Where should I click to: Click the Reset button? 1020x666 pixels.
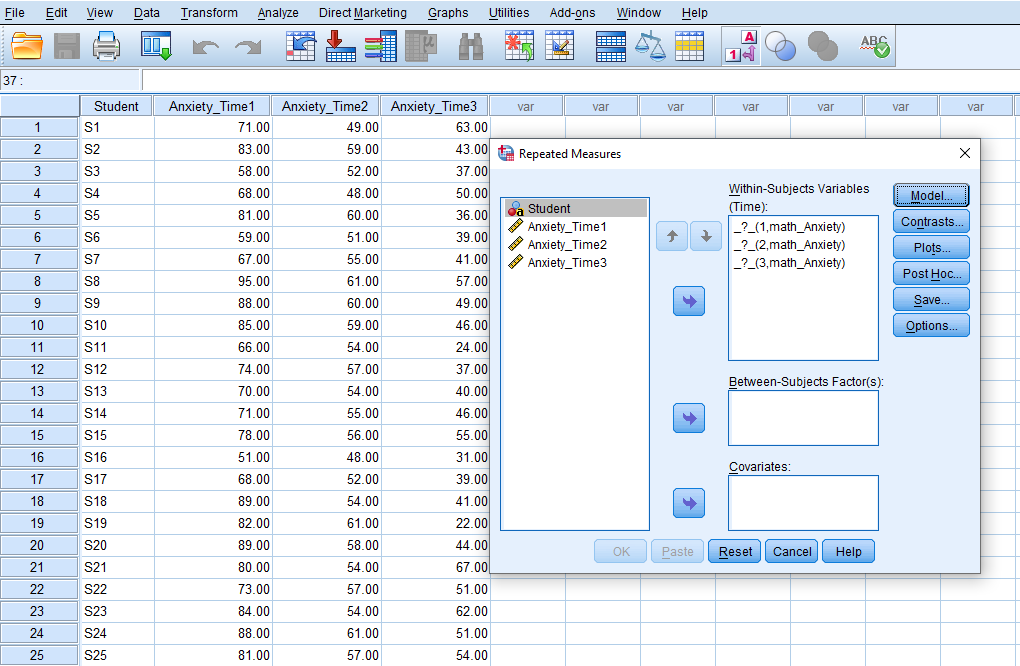(734, 551)
